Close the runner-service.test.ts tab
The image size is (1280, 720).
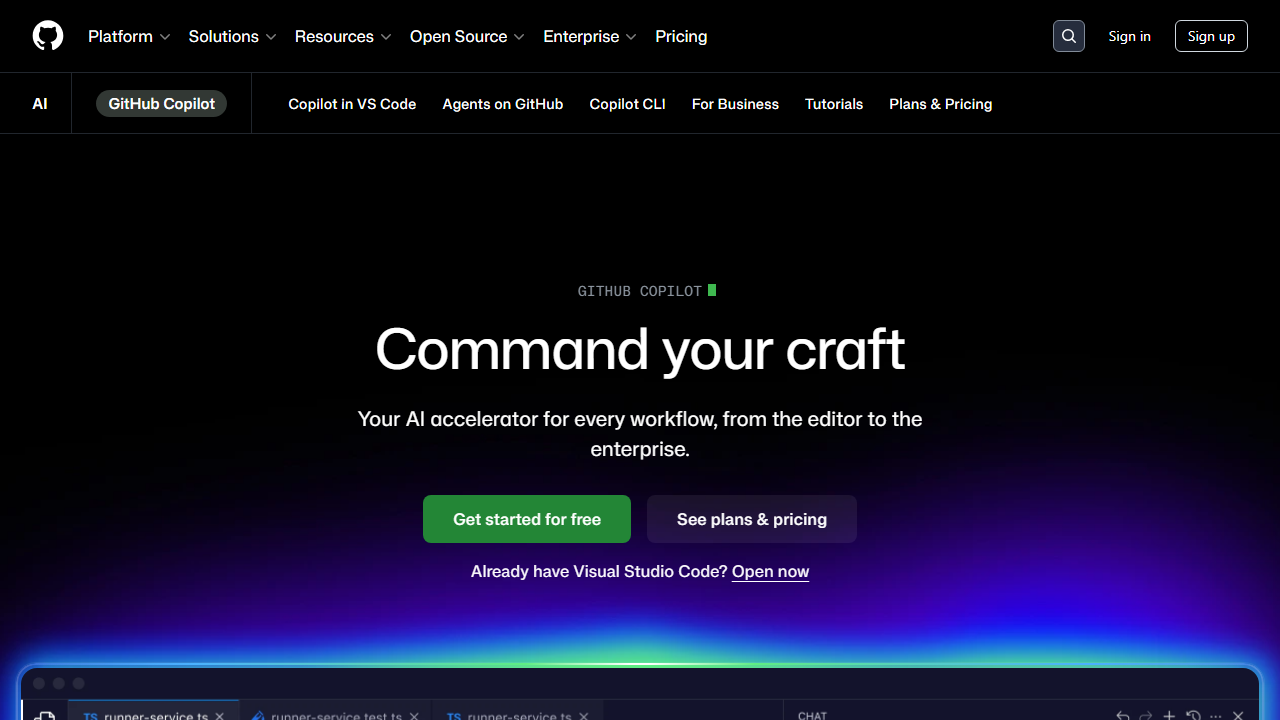(x=413, y=716)
